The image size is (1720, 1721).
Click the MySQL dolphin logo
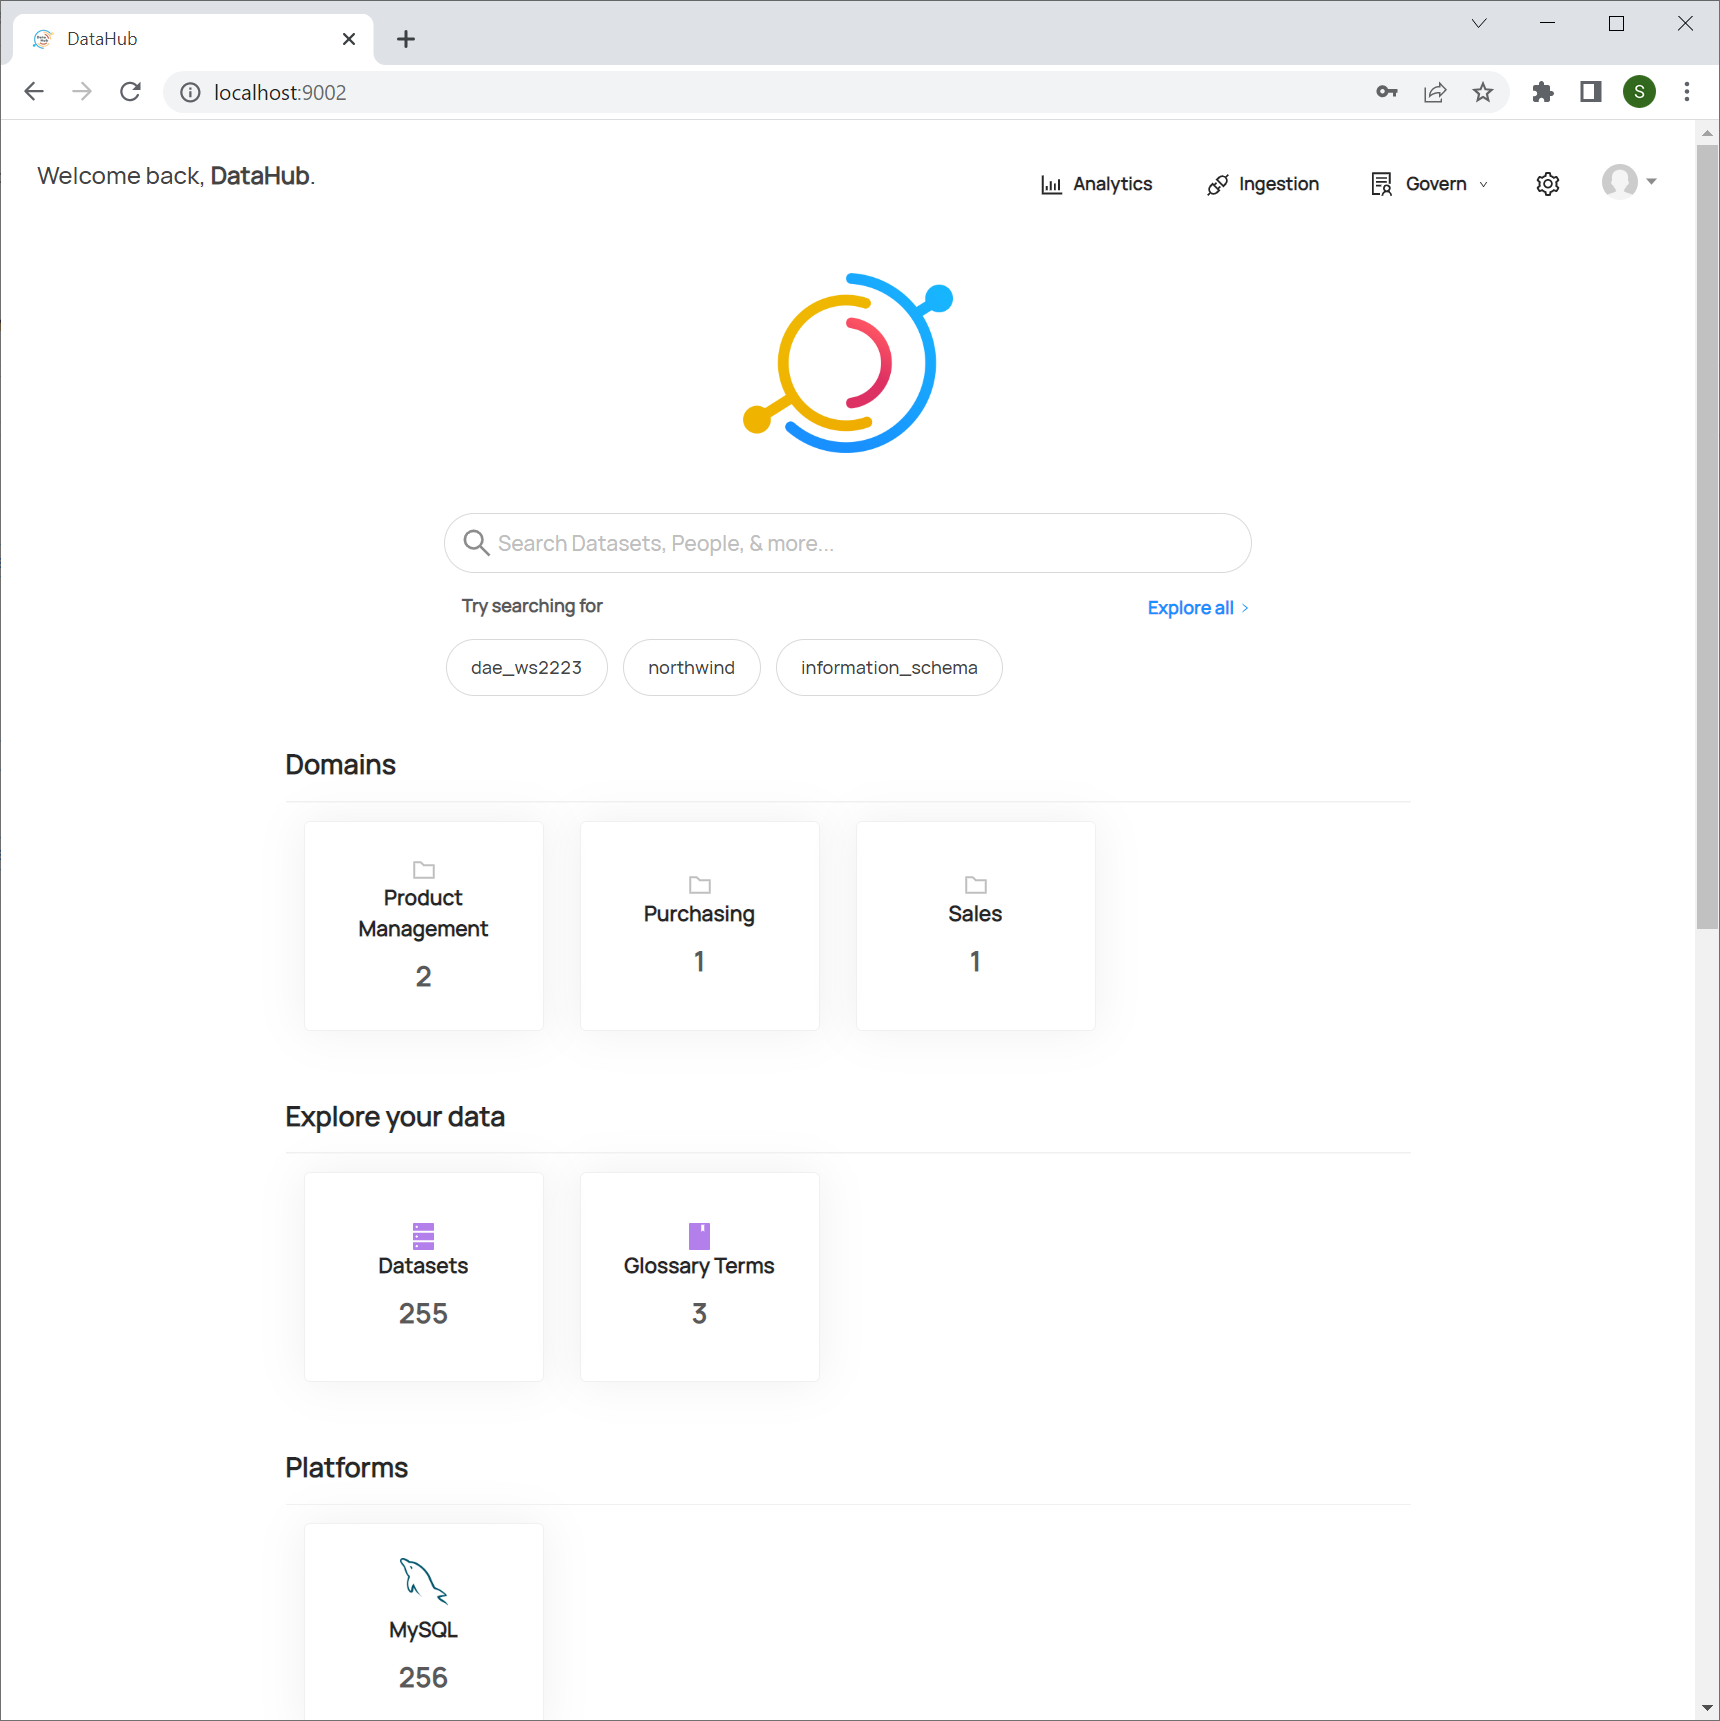(x=423, y=1580)
